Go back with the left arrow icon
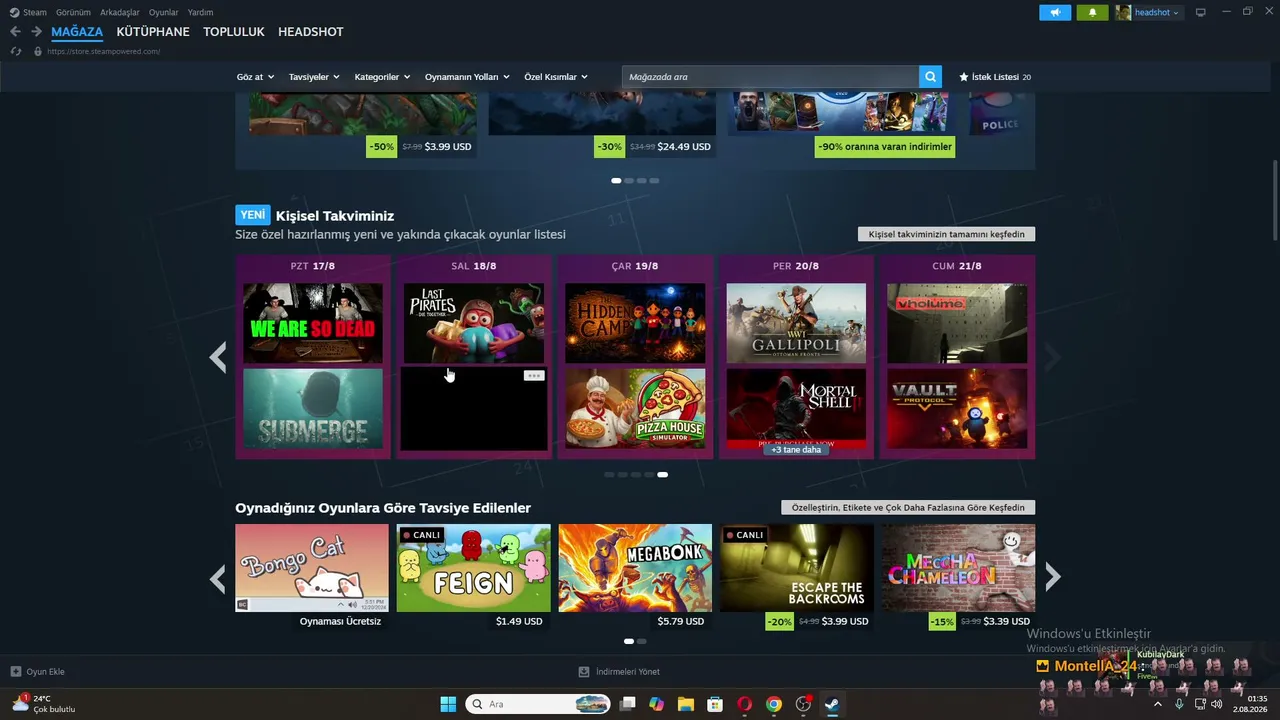 [15, 32]
